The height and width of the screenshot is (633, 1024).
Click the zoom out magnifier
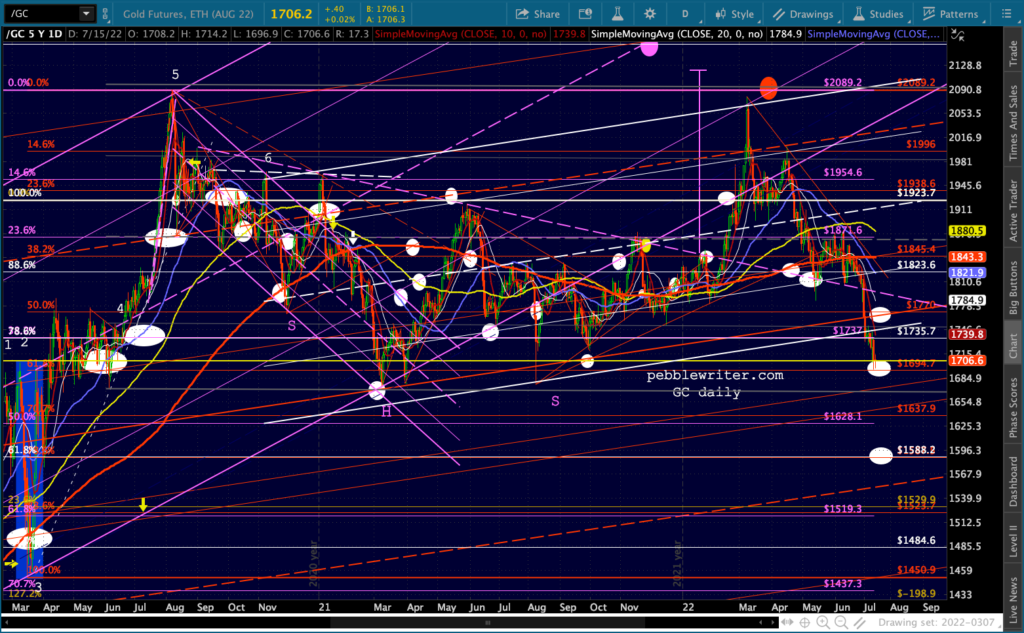click(841, 623)
